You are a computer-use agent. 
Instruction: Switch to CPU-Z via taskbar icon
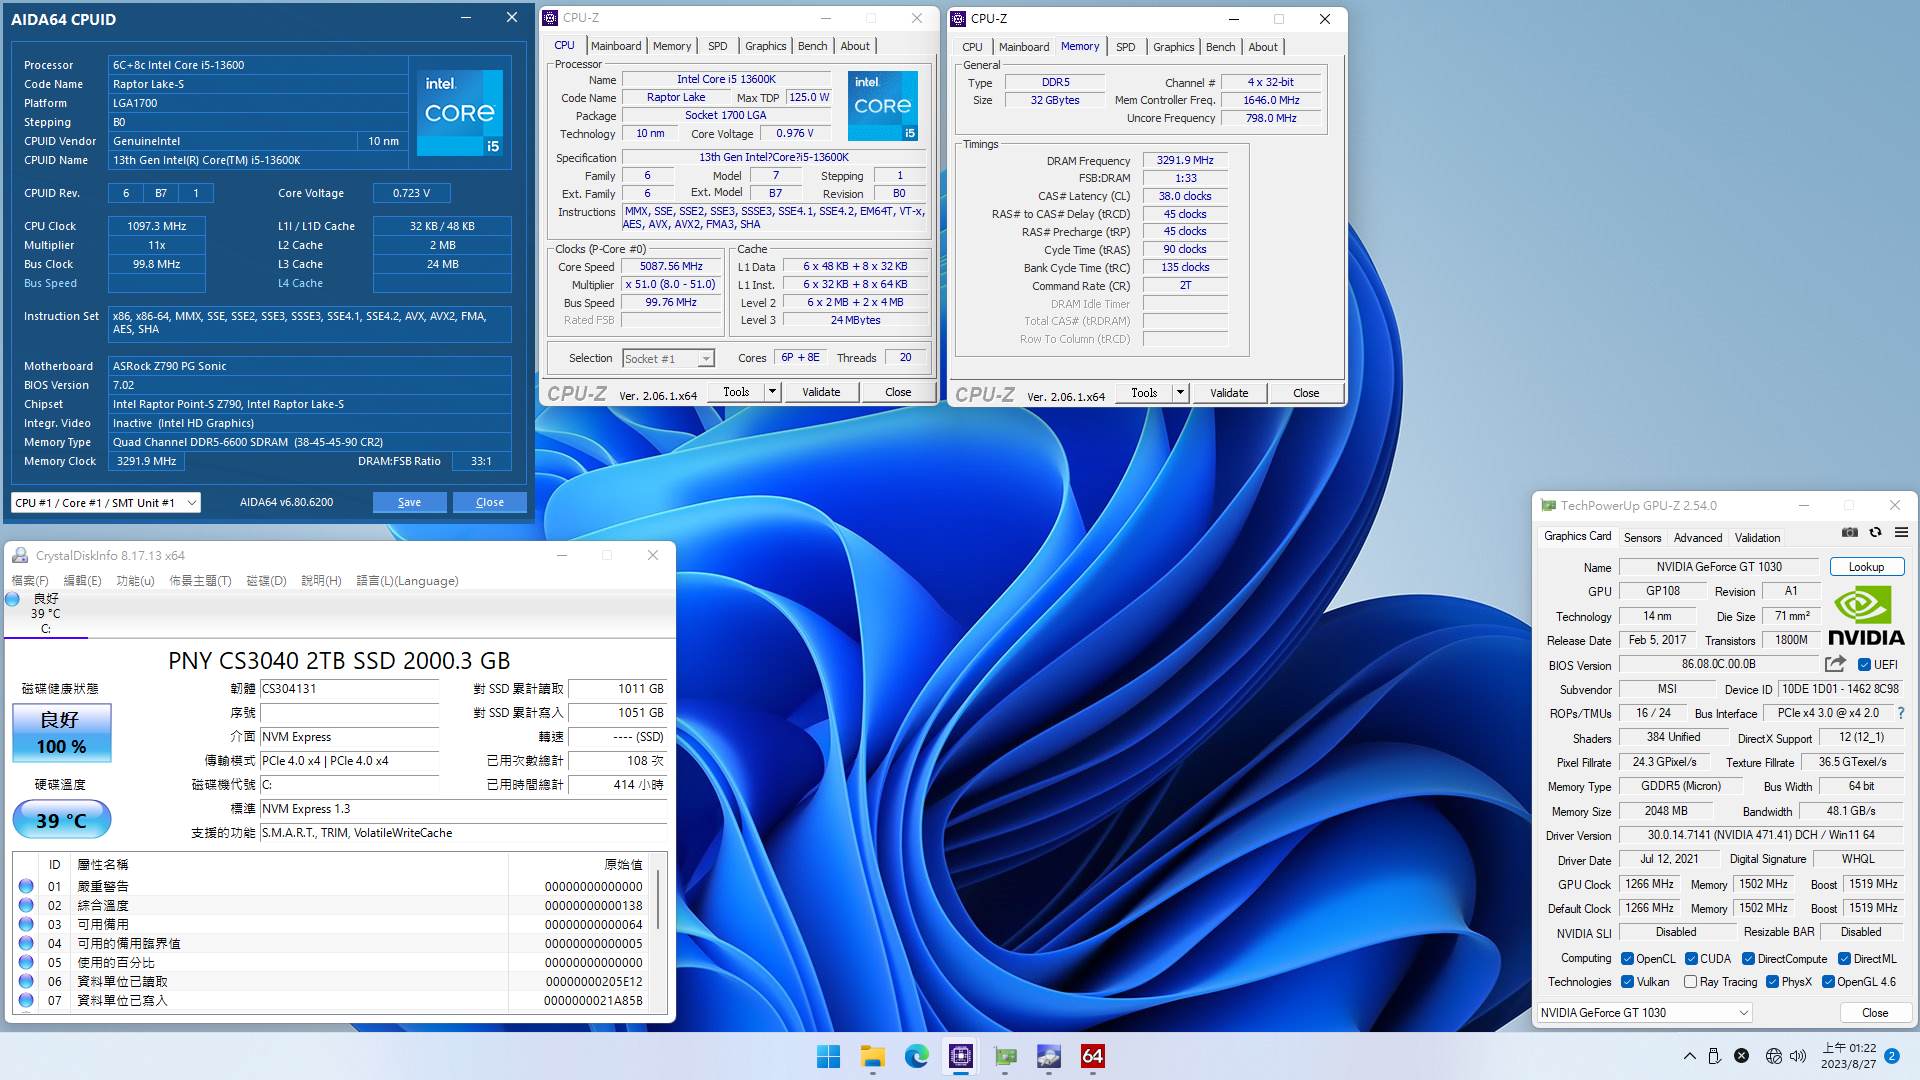click(x=961, y=1056)
